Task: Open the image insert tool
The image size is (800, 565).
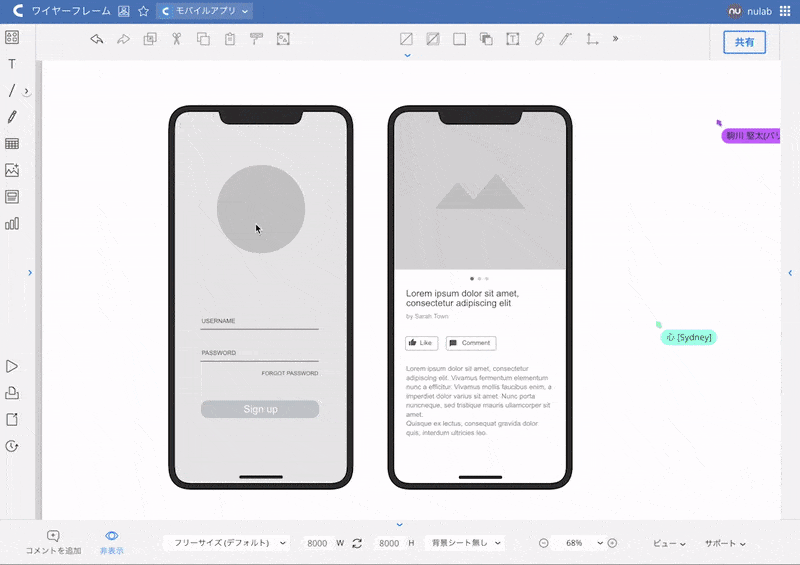Action: 12,170
